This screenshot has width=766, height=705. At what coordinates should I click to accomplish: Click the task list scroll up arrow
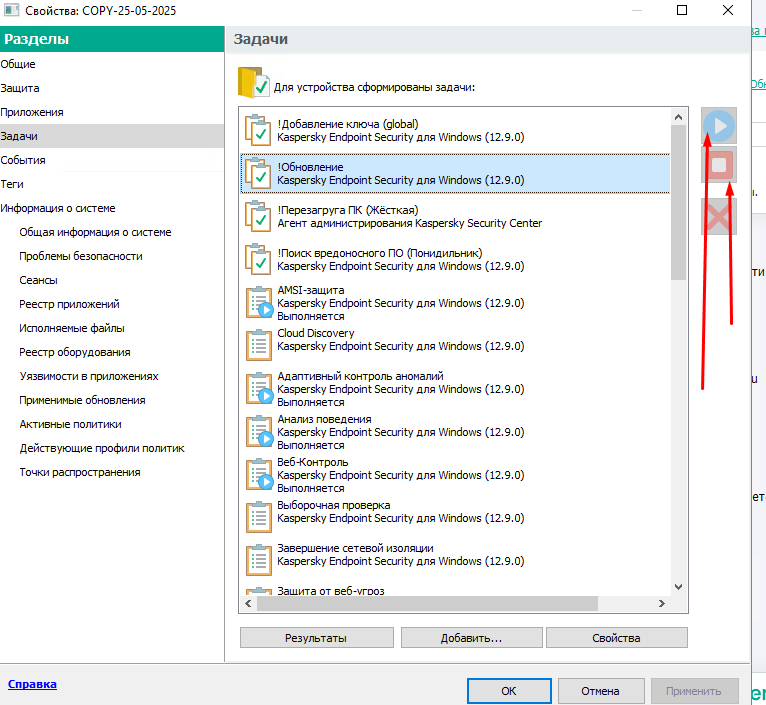(678, 117)
